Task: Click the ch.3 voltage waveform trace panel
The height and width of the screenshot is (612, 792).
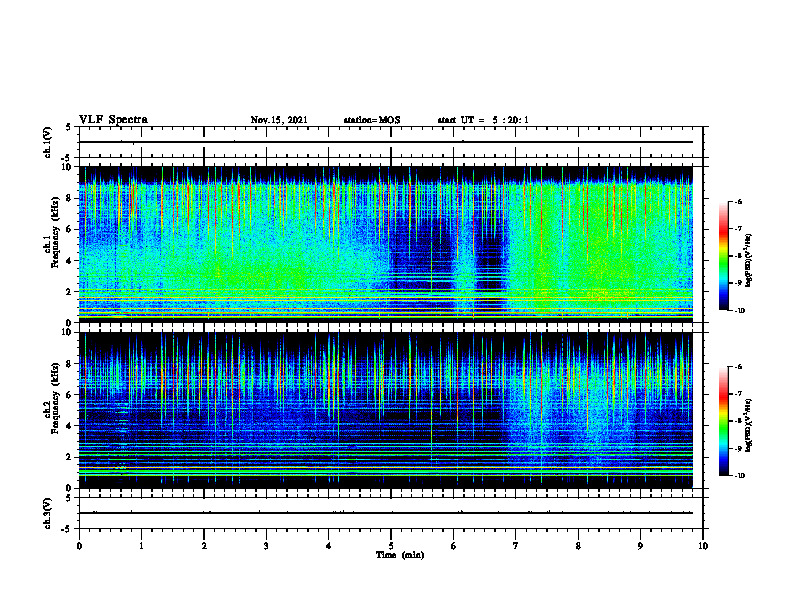Action: (x=391, y=513)
